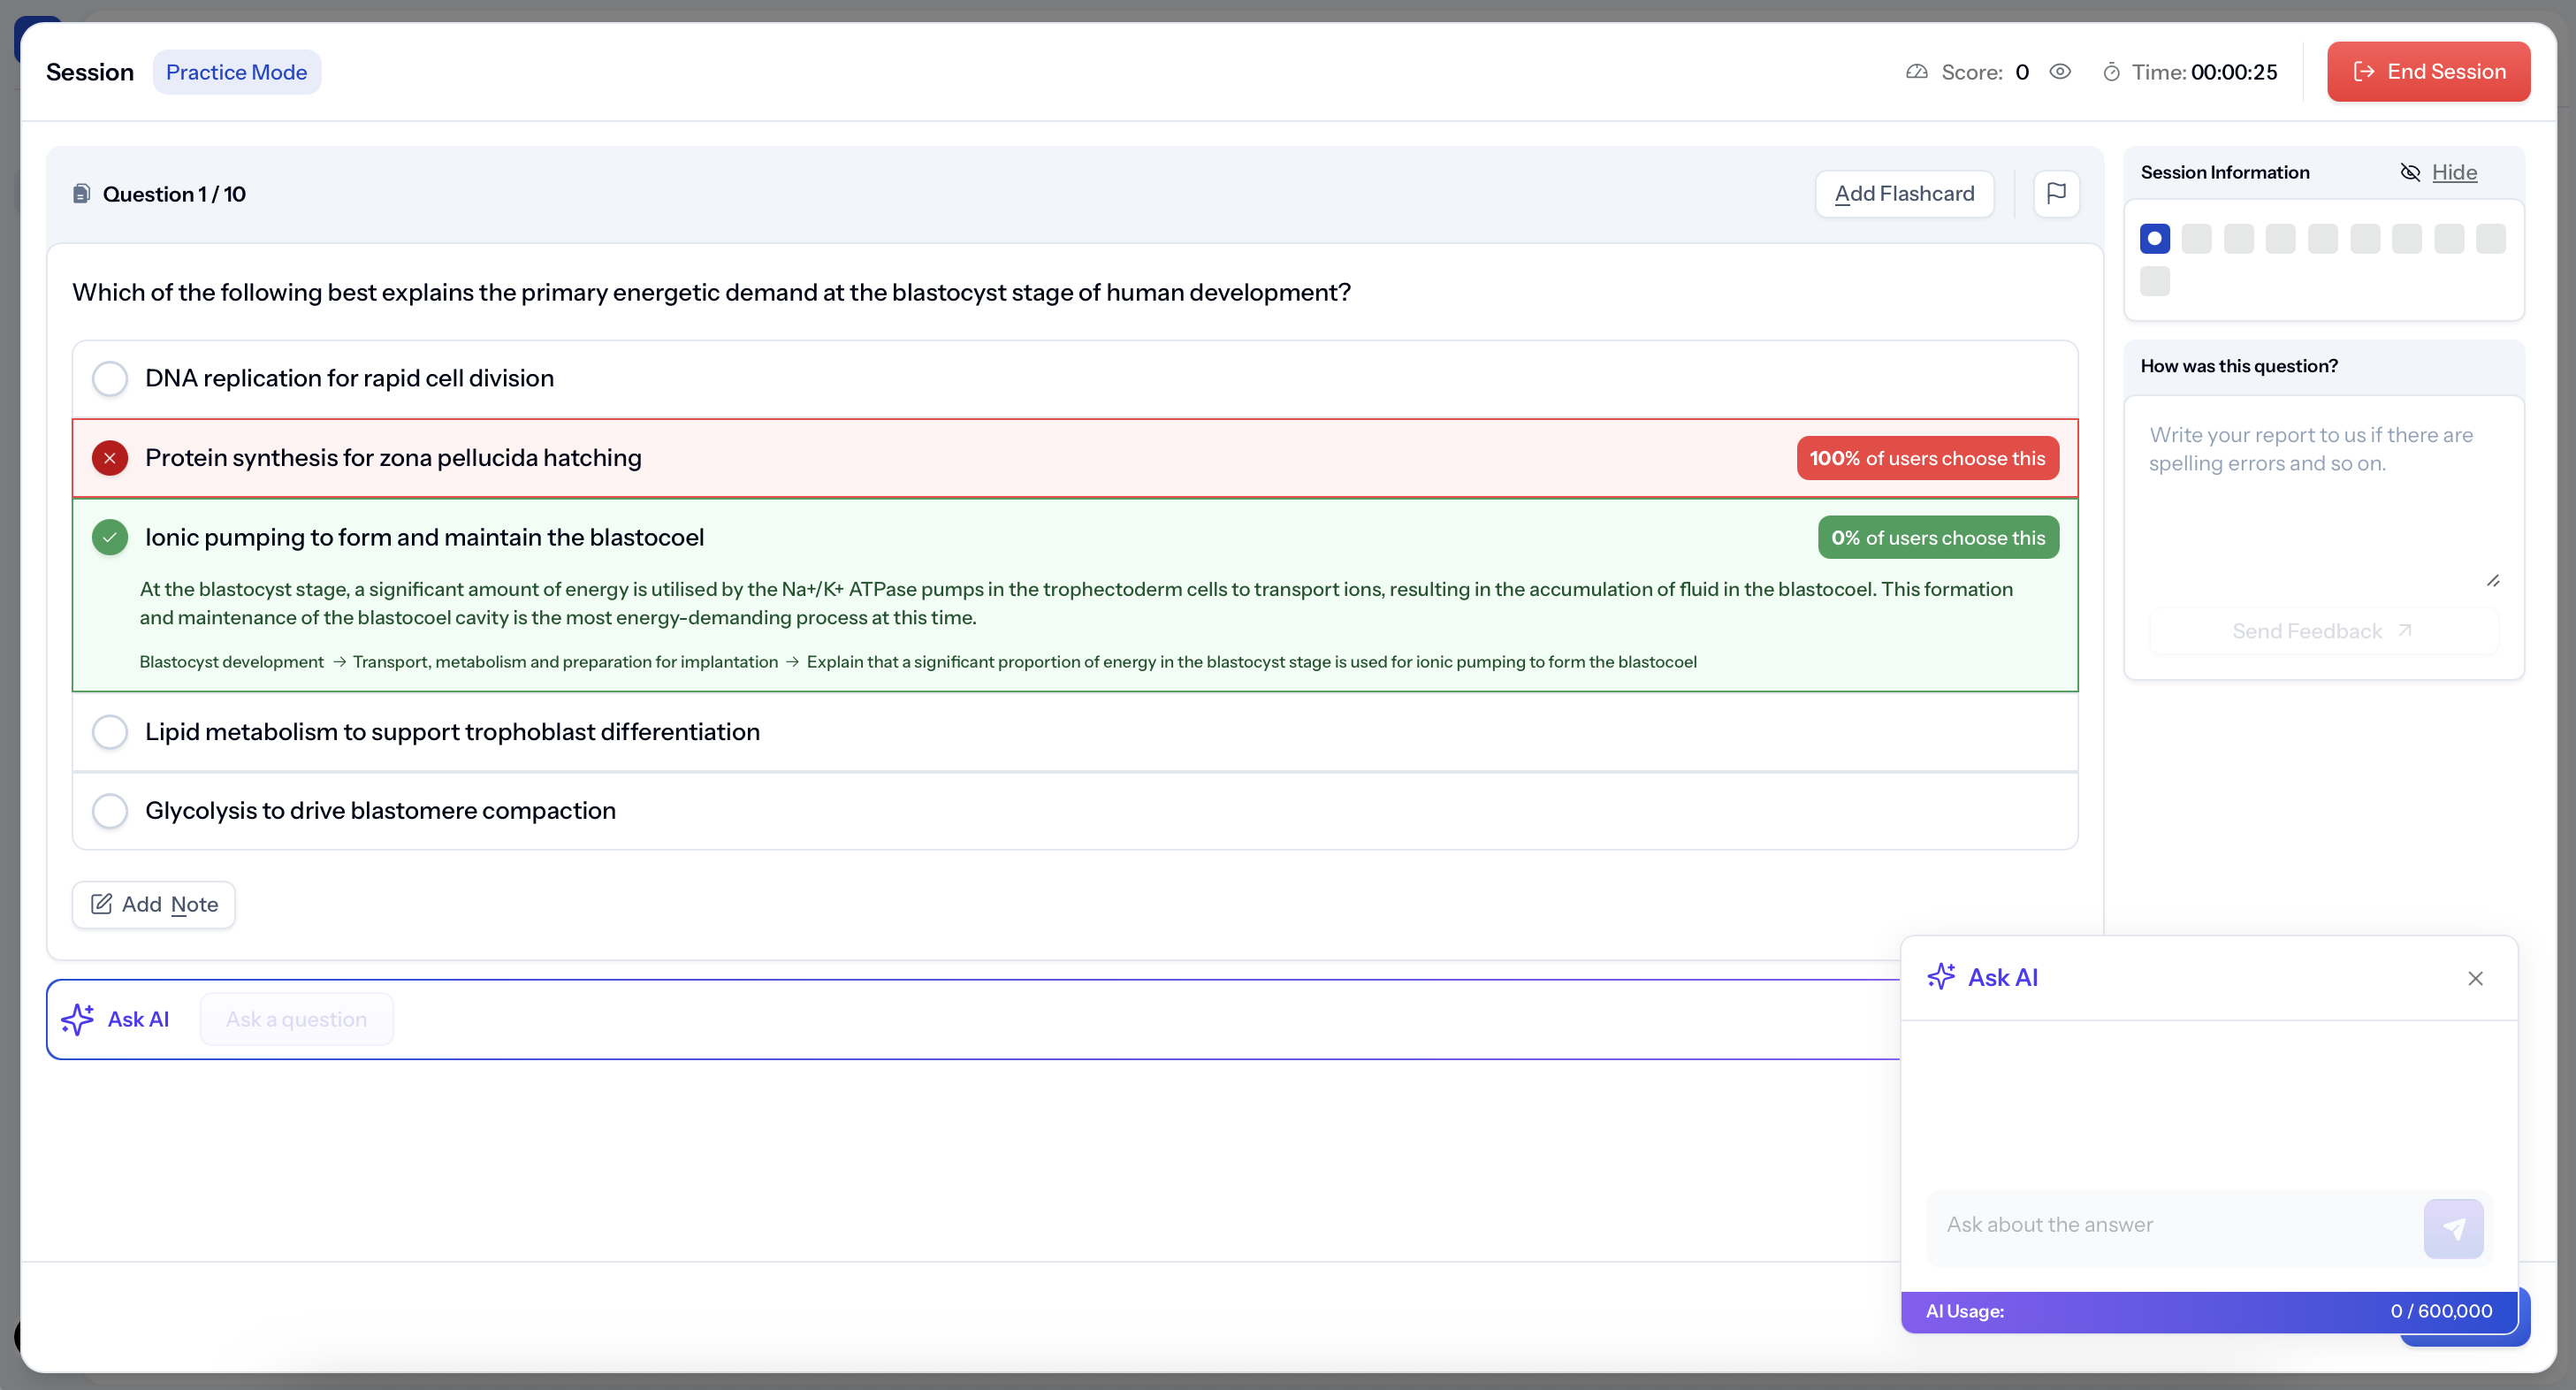Viewport: 2576px width, 1390px height.
Task: Select DNA replication for rapid cell division
Action: [110, 379]
